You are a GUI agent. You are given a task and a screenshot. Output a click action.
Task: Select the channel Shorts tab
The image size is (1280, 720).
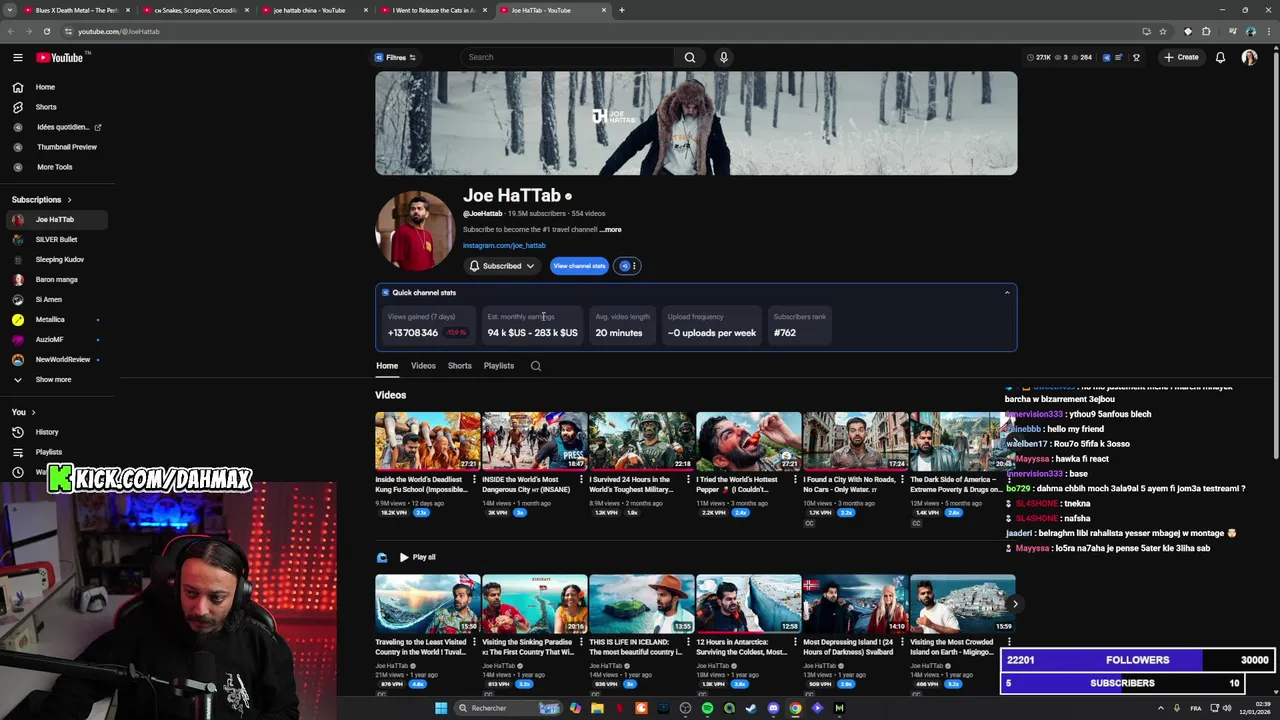[x=460, y=366]
